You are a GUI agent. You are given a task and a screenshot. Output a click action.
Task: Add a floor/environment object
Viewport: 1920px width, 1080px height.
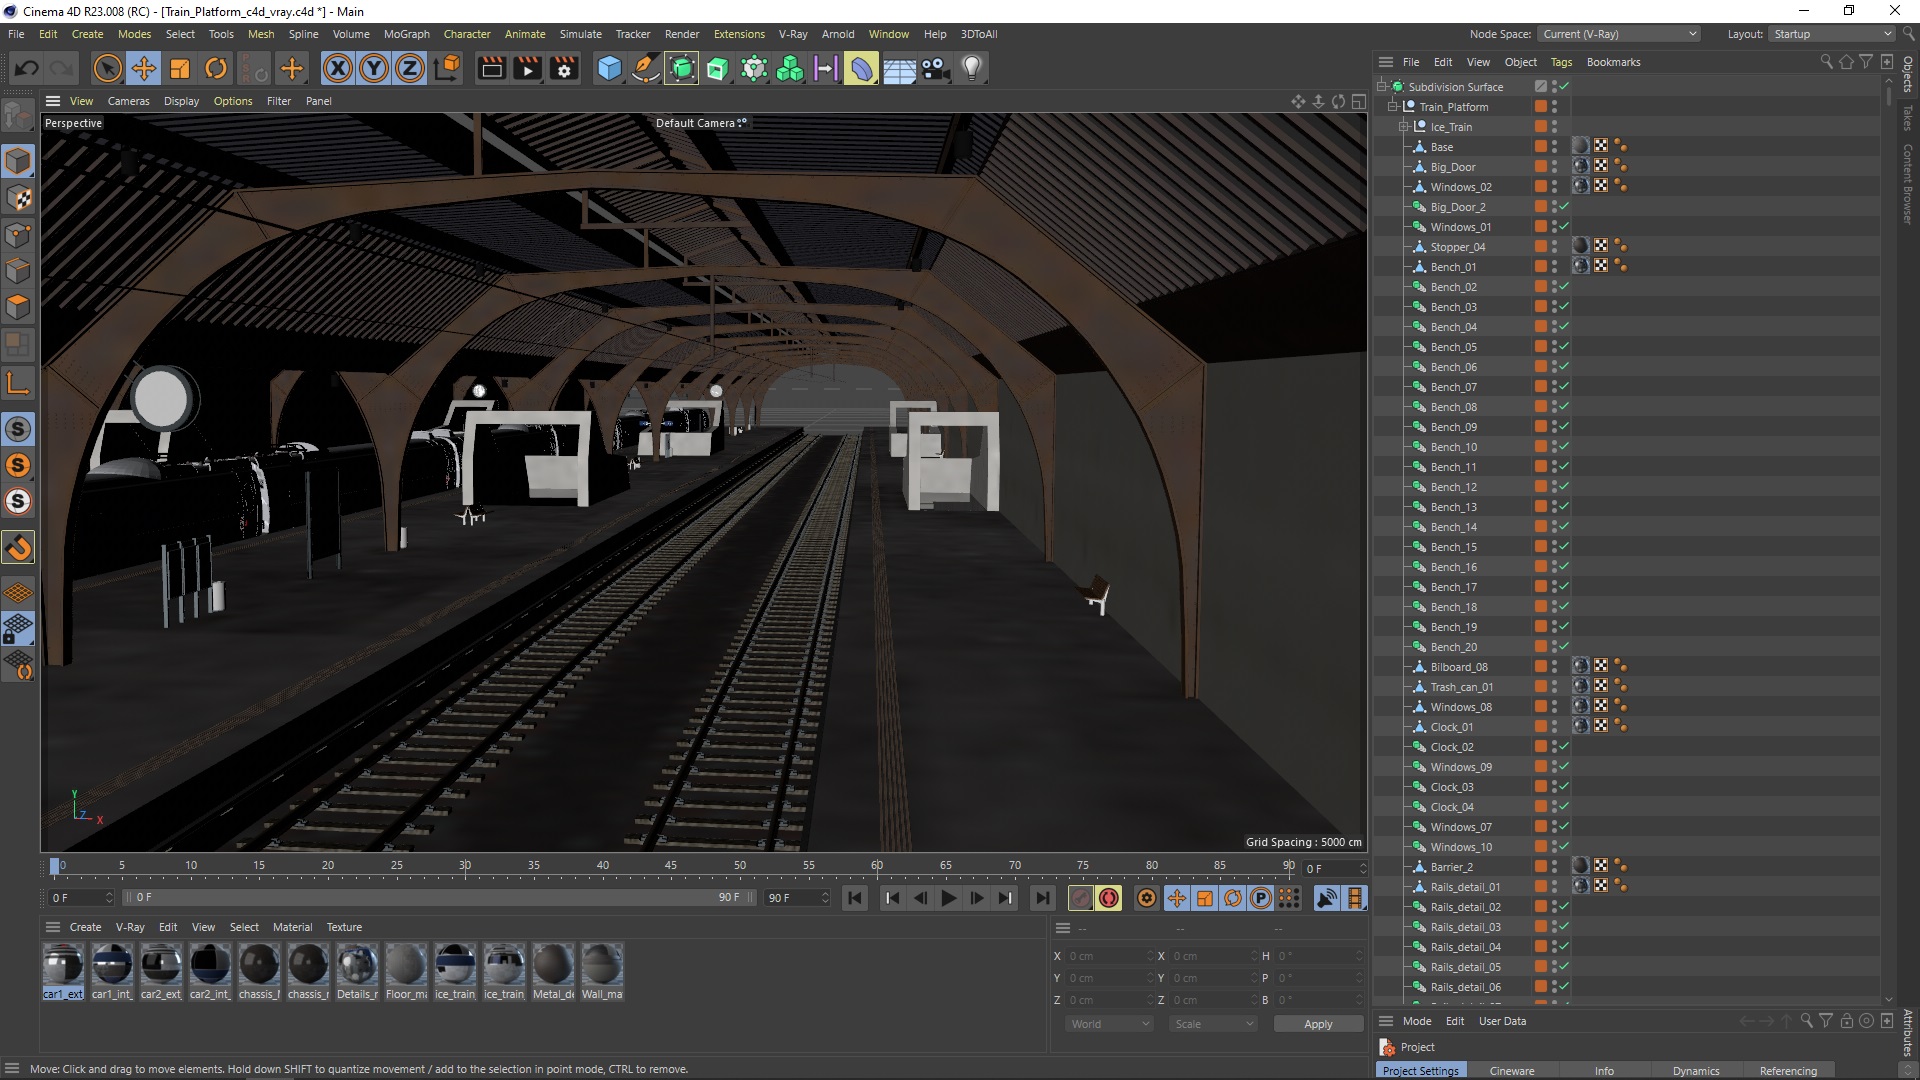click(899, 68)
